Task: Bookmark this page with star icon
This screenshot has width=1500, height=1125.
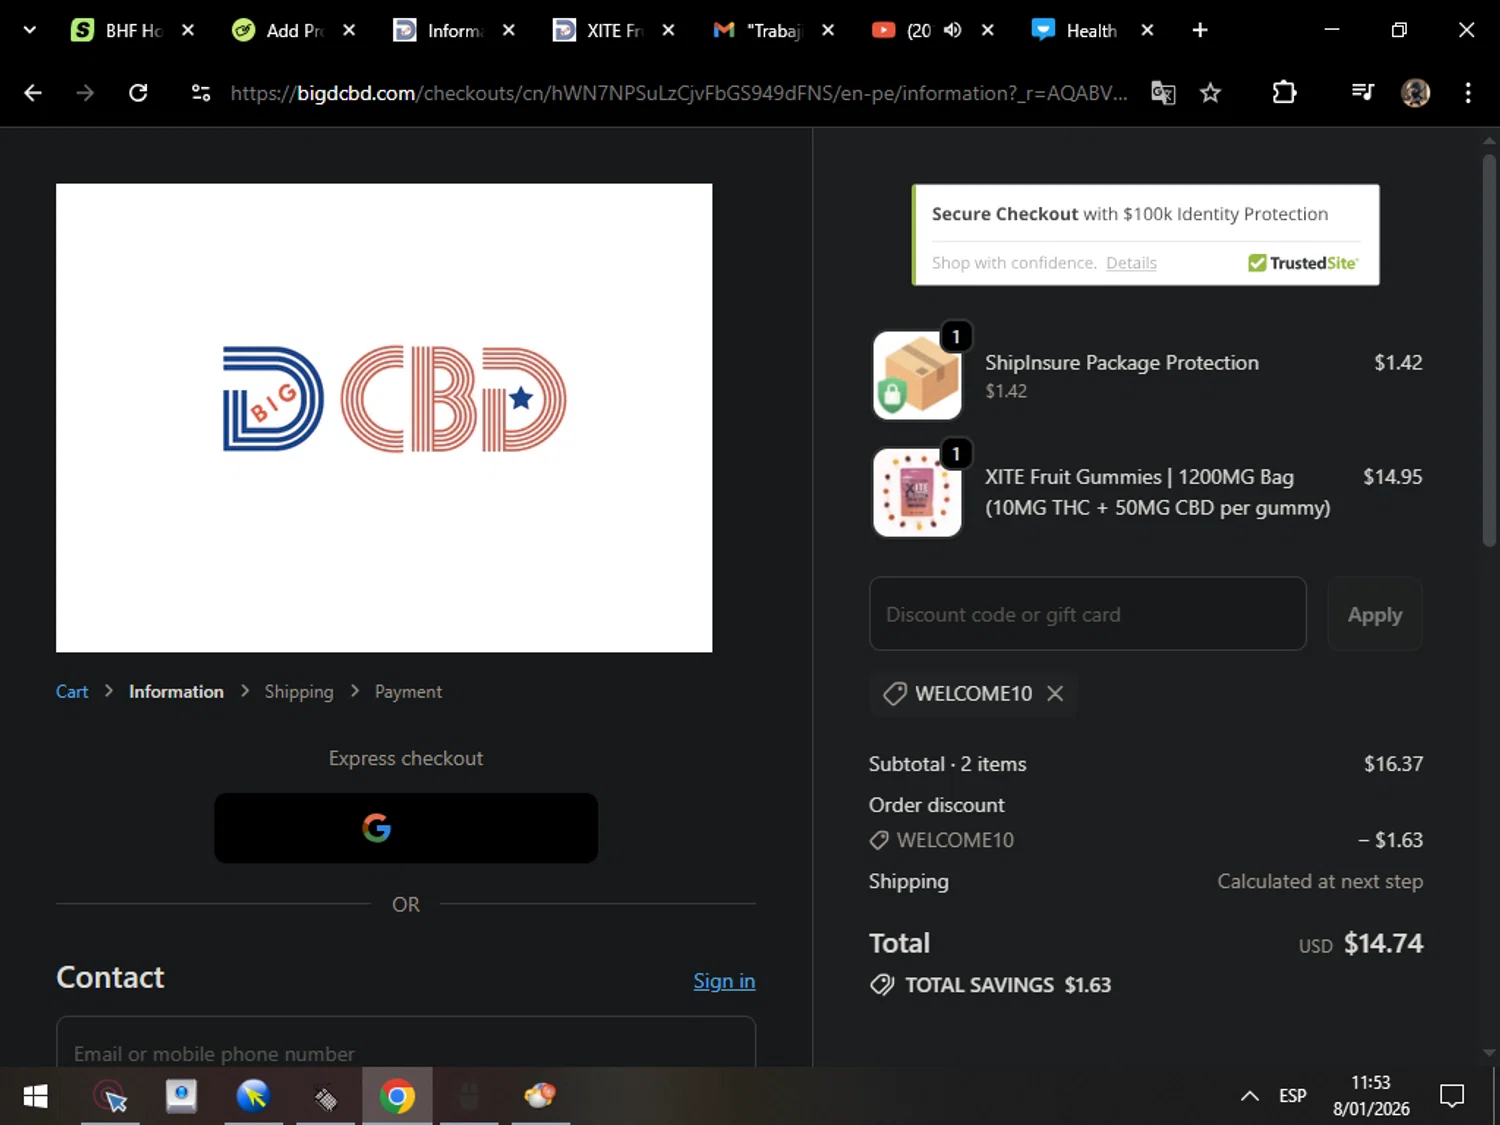Action: tap(1210, 93)
